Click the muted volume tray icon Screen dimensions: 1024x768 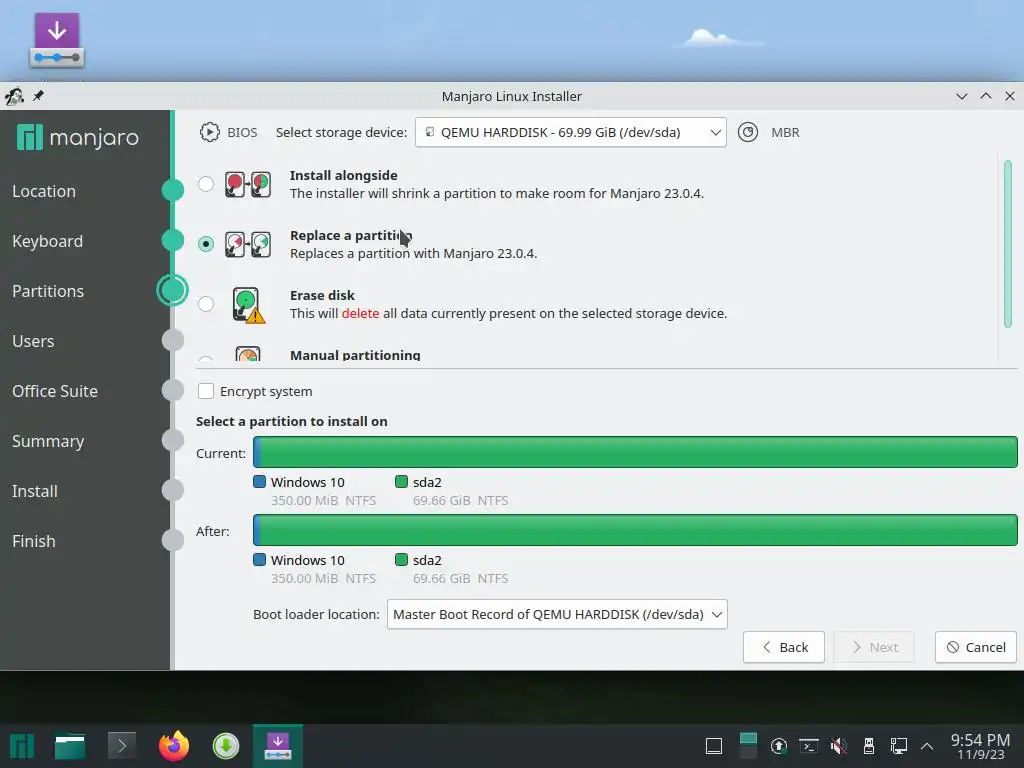[x=839, y=746]
